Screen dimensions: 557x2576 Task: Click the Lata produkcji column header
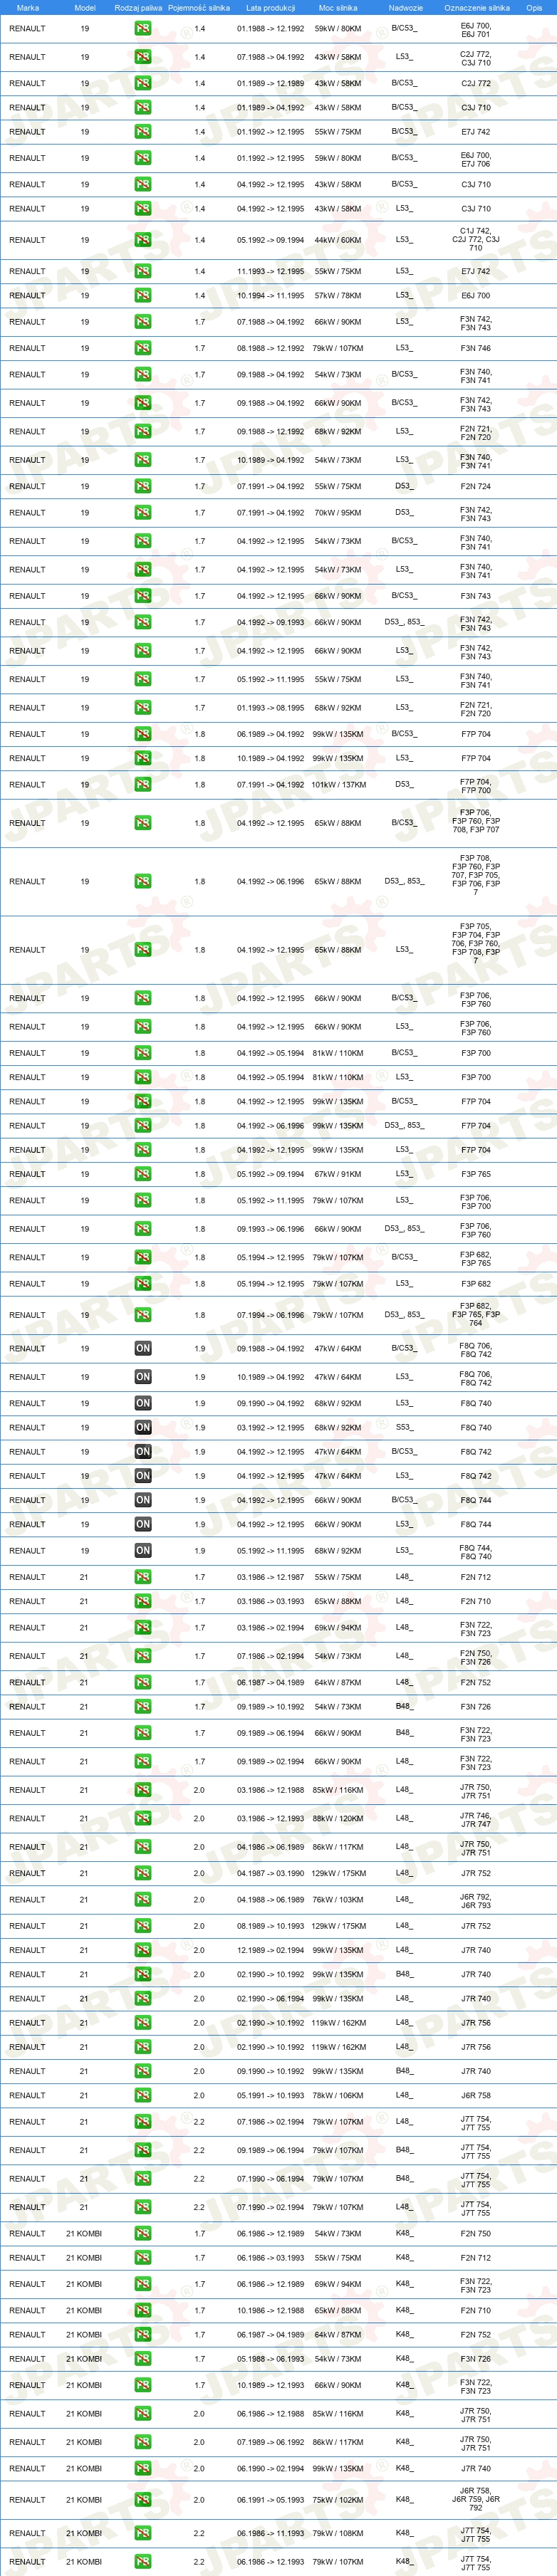tap(271, 7)
